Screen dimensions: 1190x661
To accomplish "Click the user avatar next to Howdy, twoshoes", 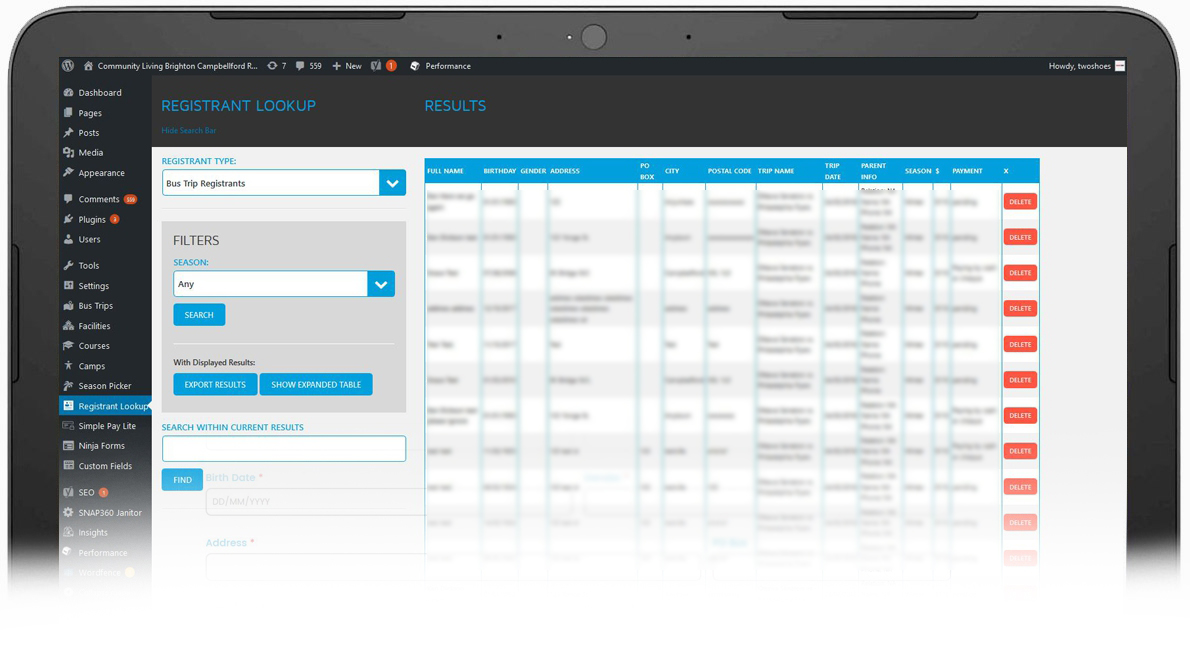I will click(1119, 66).
